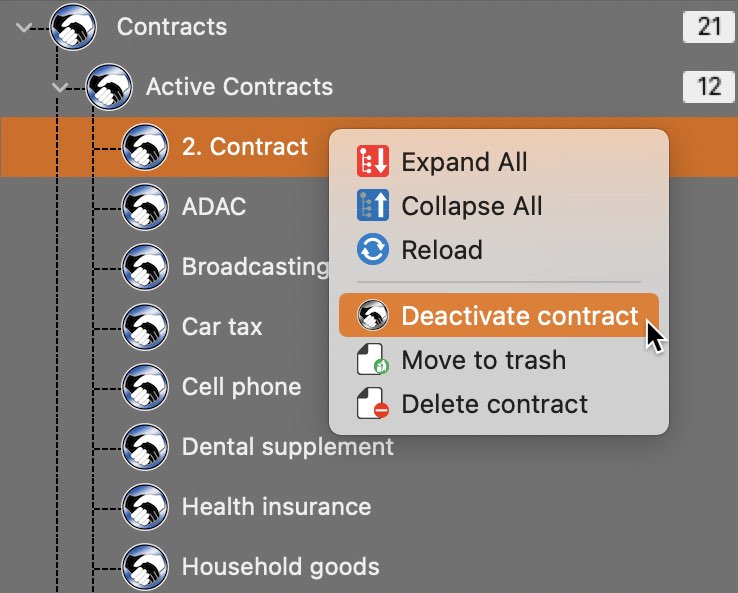Collapse the Active Contracts node chevron
The width and height of the screenshot is (738, 593).
pyautogui.click(x=60, y=87)
